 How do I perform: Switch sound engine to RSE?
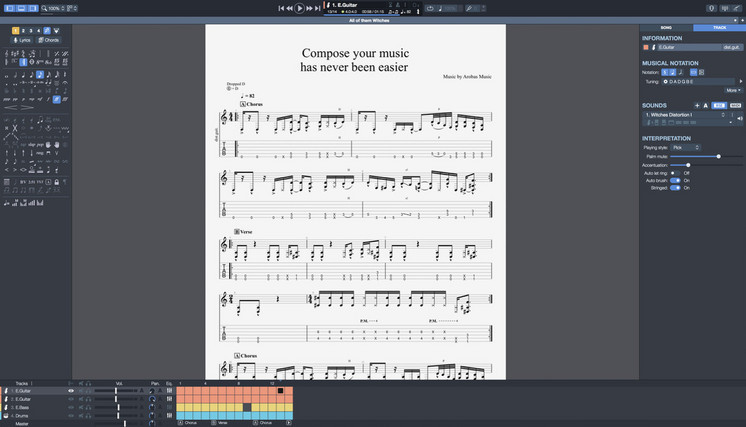pyautogui.click(x=719, y=106)
